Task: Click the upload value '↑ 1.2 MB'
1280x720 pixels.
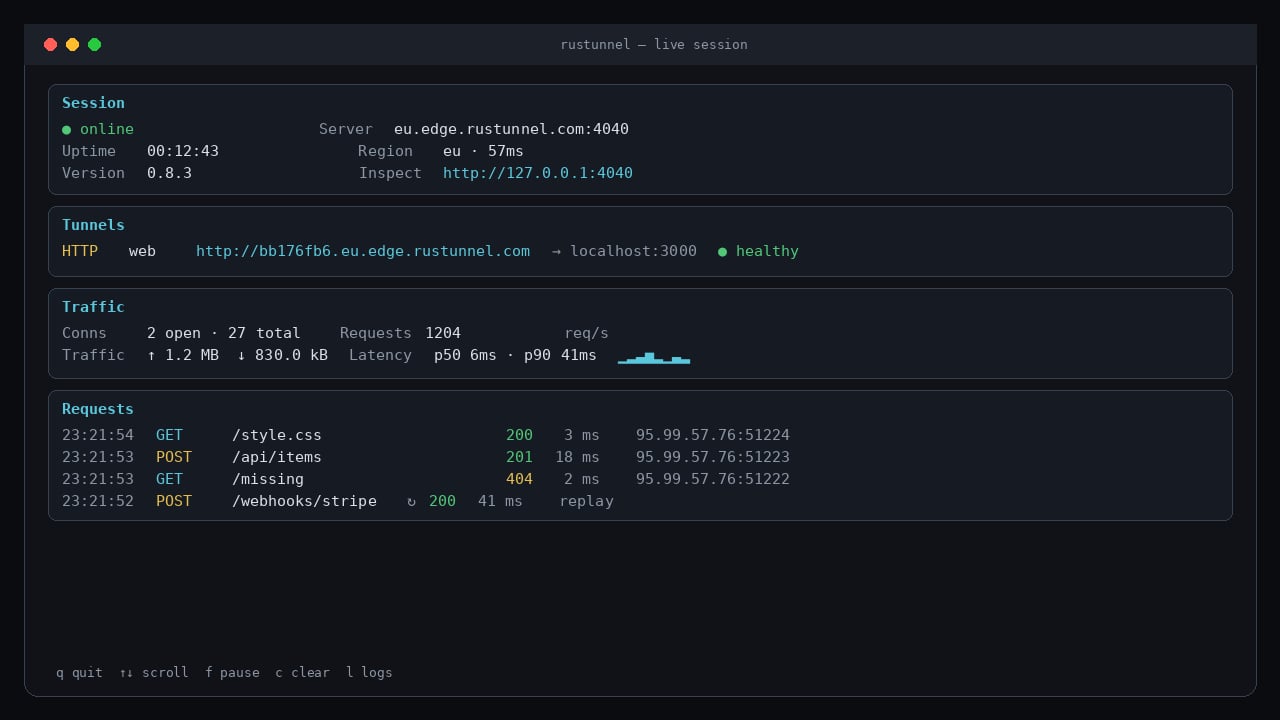Action: tap(183, 355)
